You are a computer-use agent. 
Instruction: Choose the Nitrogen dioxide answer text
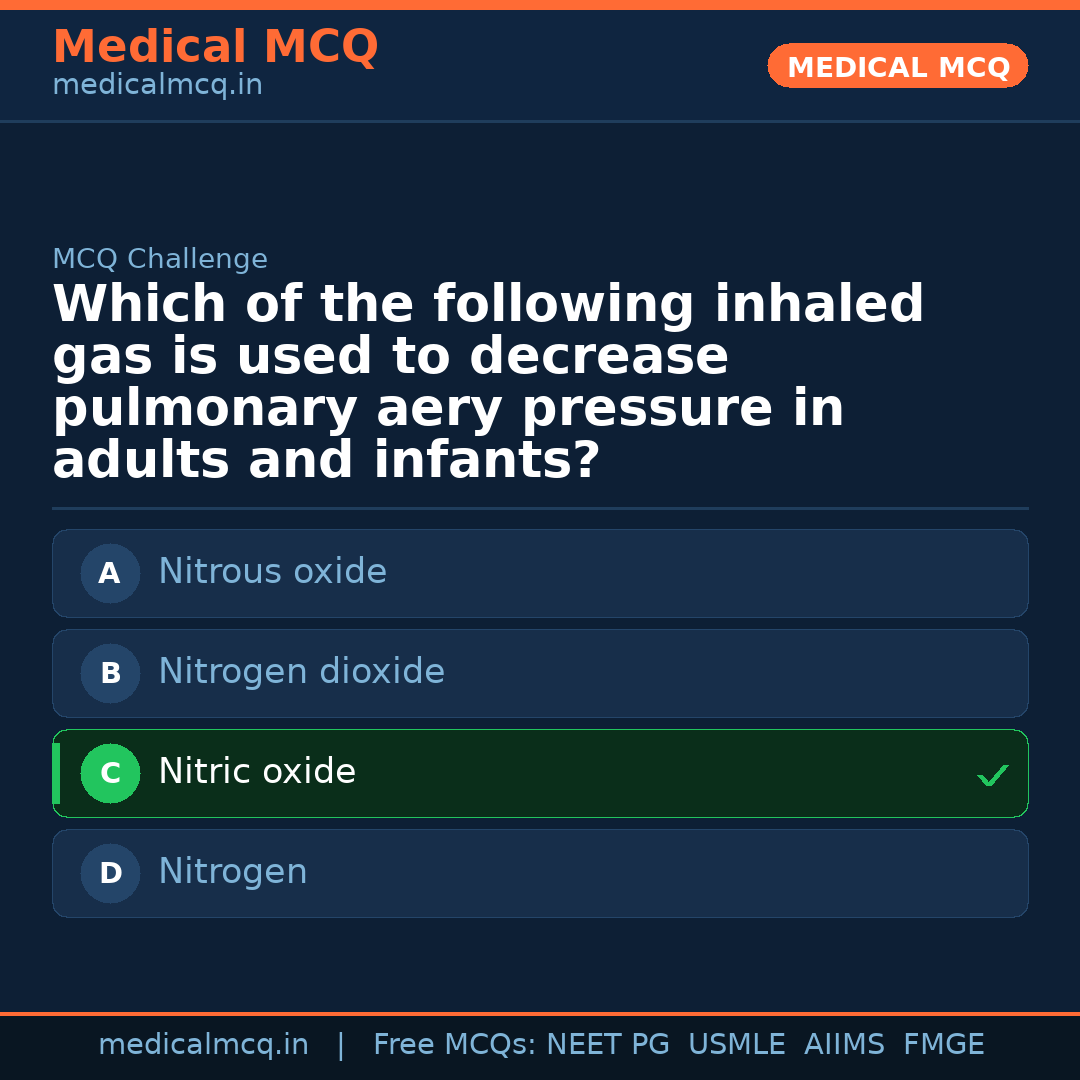tap(301, 672)
